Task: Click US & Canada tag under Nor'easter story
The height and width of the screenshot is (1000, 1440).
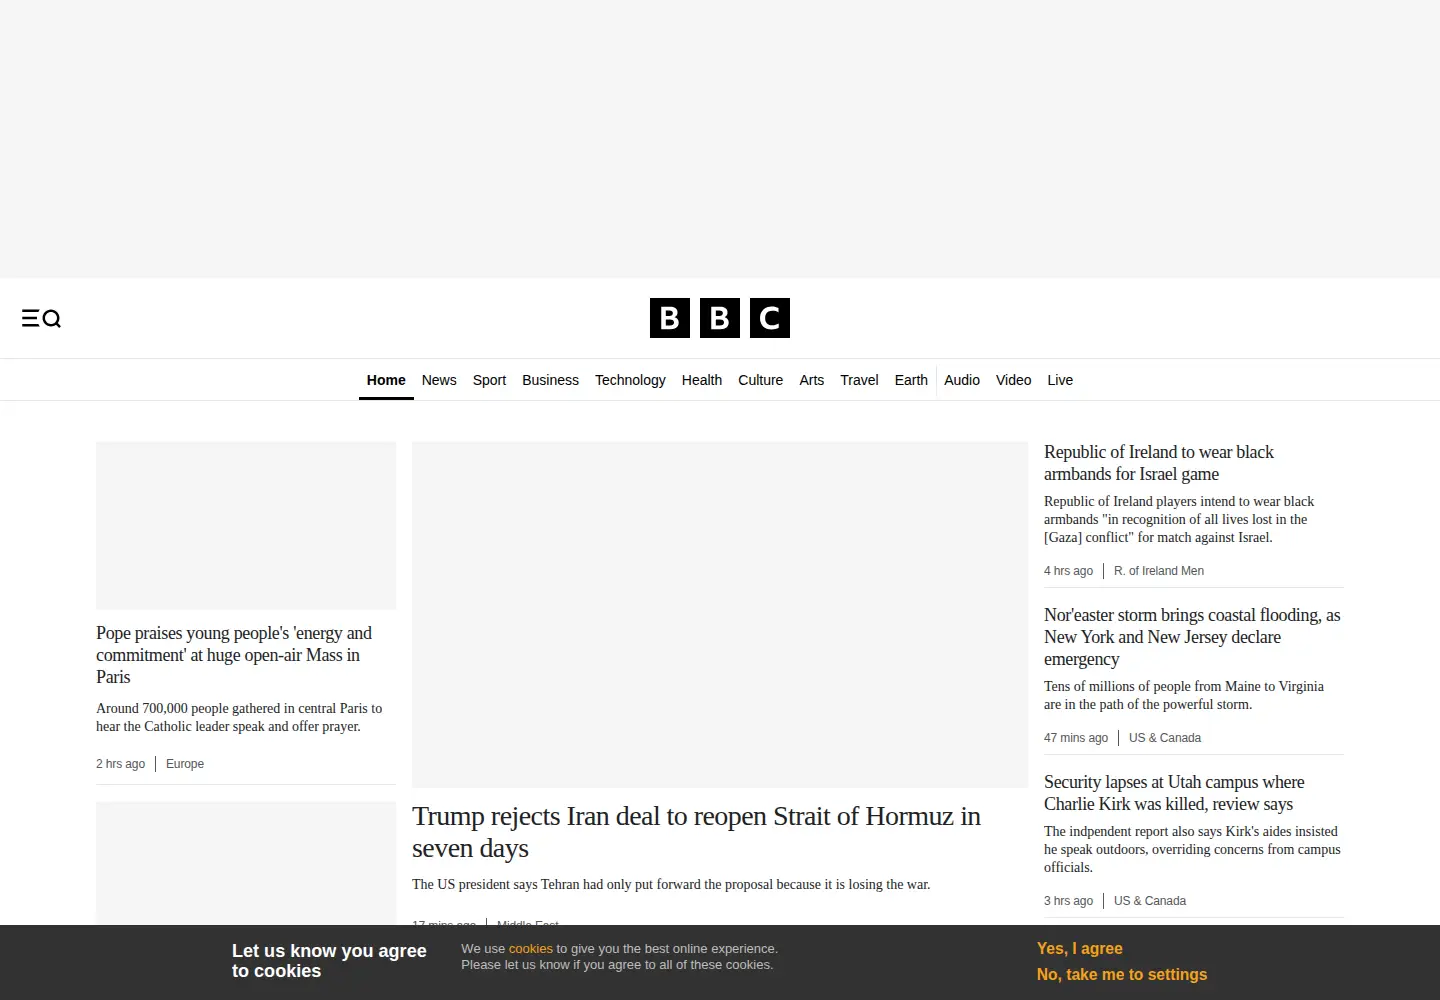Action: [1165, 738]
